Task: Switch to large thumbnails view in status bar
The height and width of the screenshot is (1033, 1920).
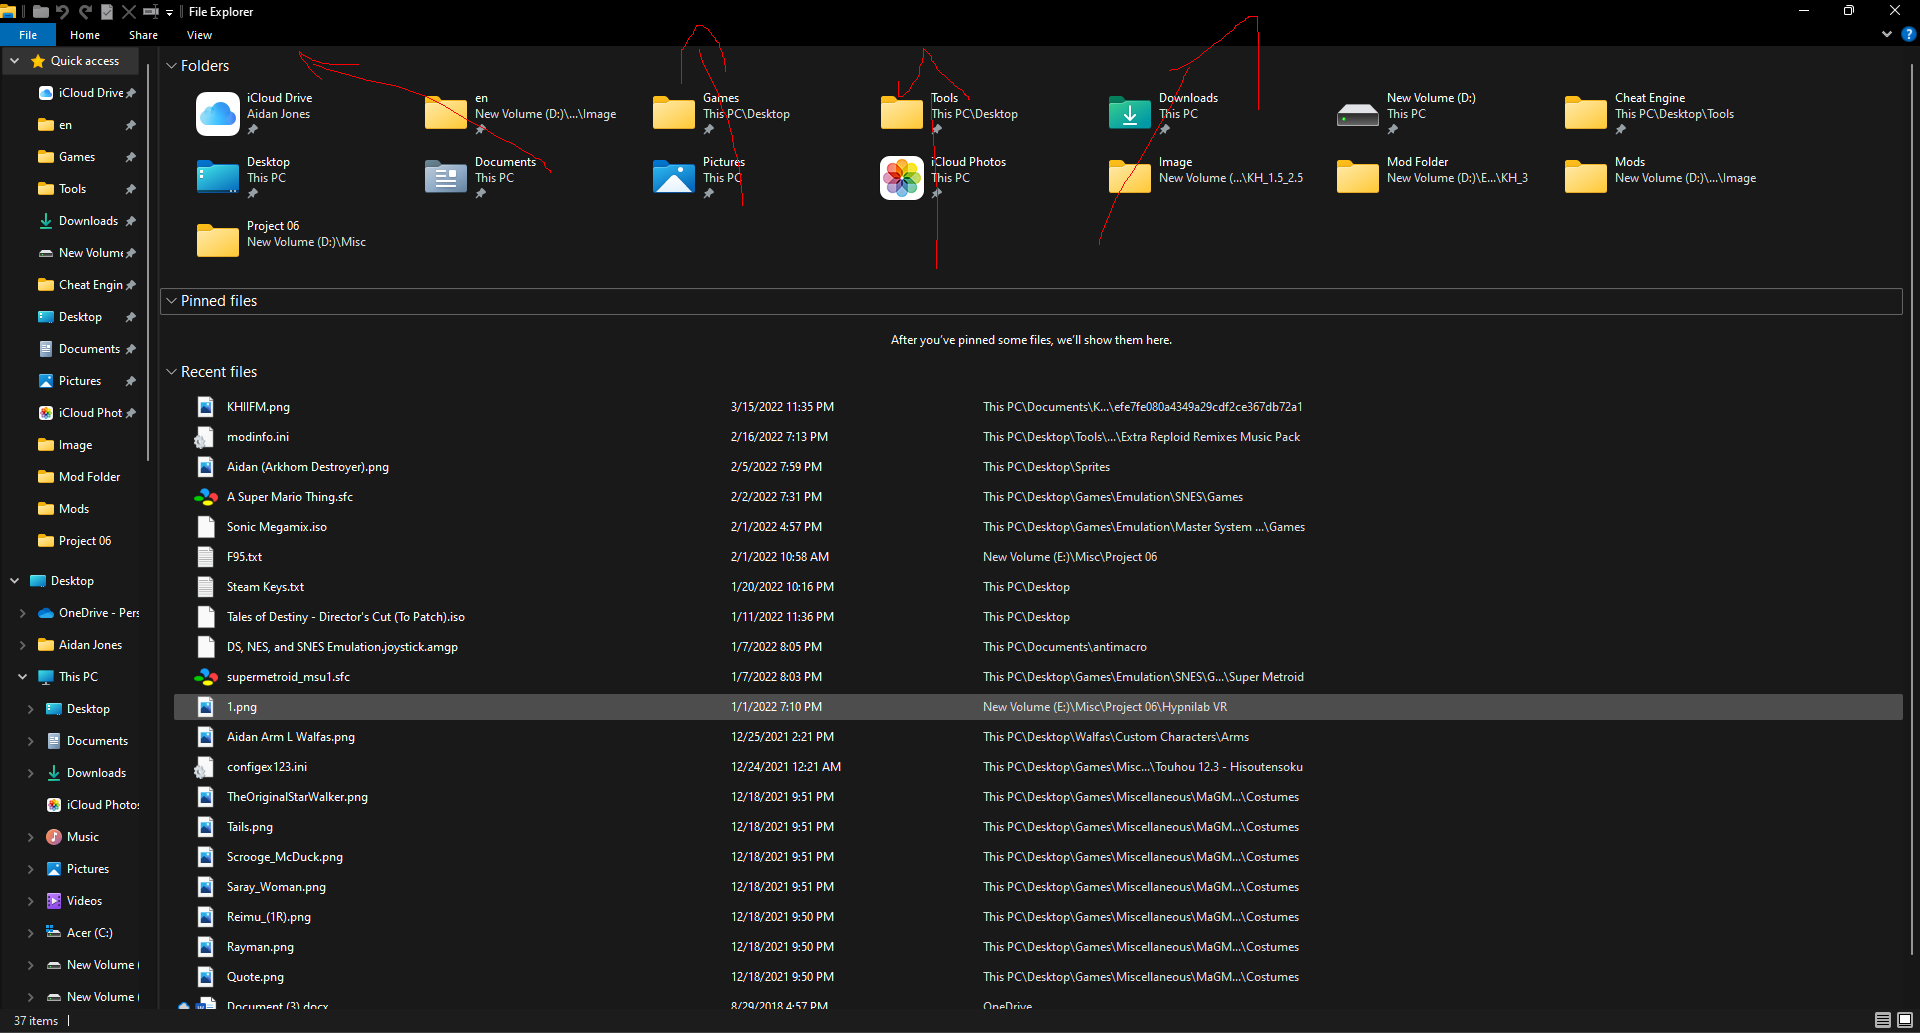Action: (x=1905, y=1020)
